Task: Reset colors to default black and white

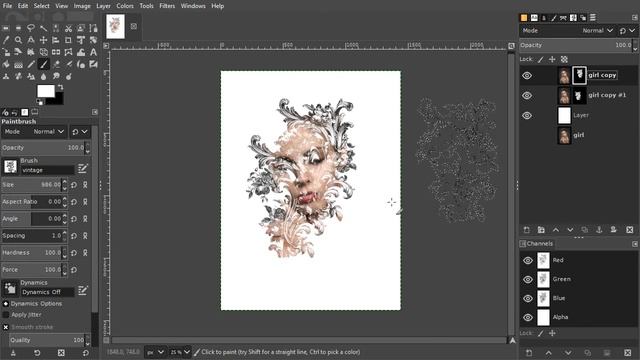Action: tap(40, 102)
